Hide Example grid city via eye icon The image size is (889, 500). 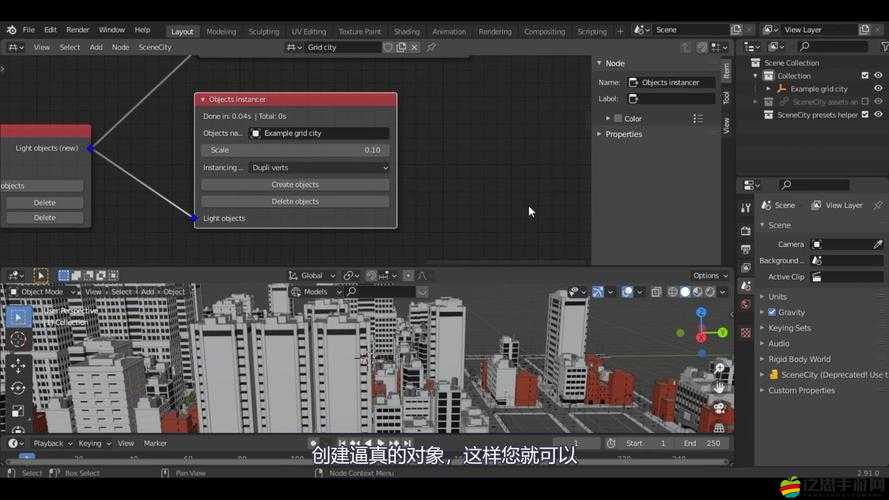pos(878,88)
